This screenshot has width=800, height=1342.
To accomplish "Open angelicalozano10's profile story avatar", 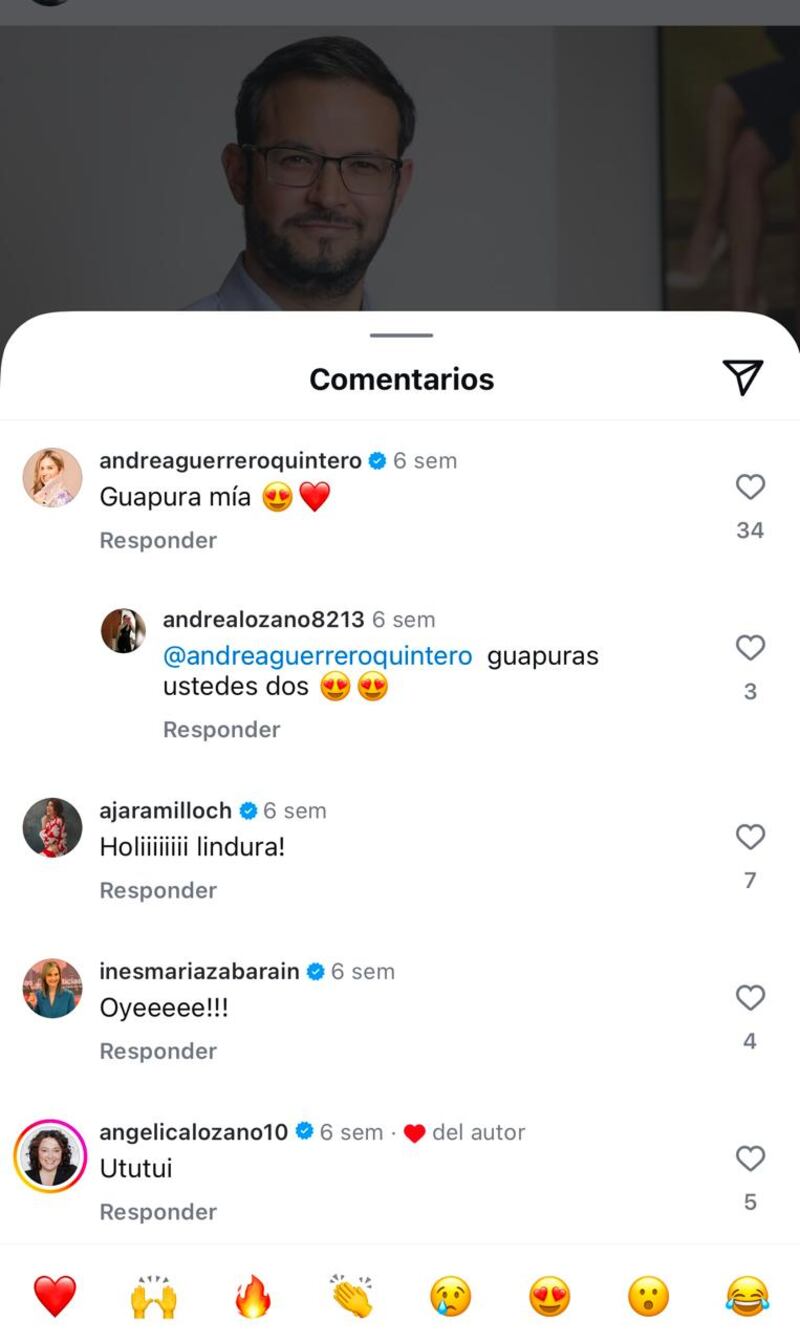I will point(51,1157).
